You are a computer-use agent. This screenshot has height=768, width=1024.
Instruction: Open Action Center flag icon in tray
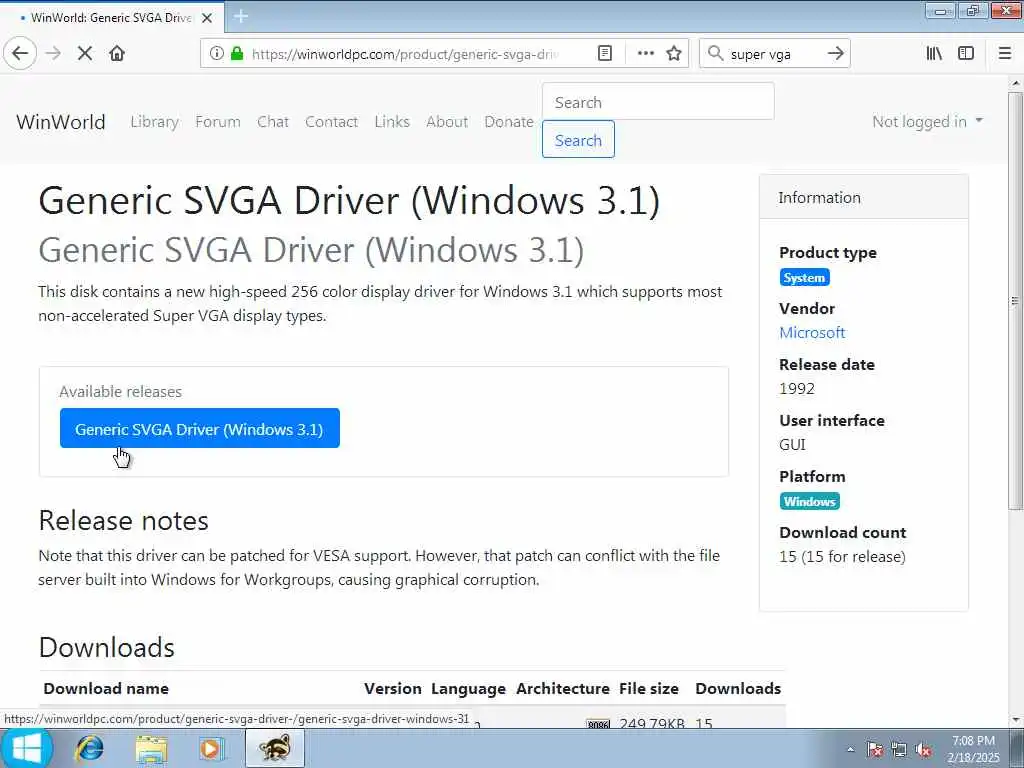point(874,749)
